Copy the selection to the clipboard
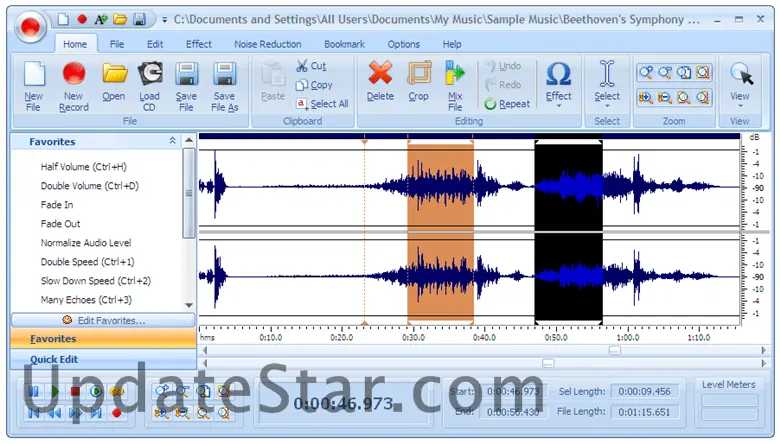 (x=314, y=85)
